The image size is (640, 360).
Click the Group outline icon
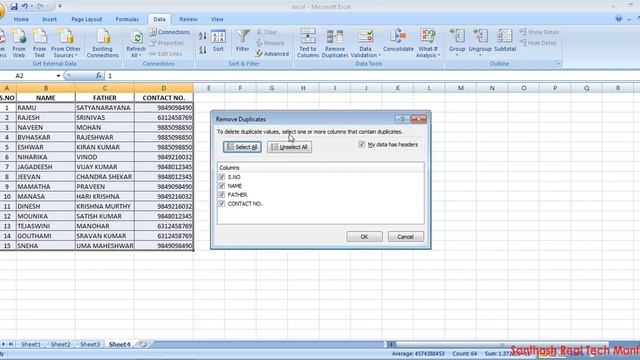click(x=457, y=42)
